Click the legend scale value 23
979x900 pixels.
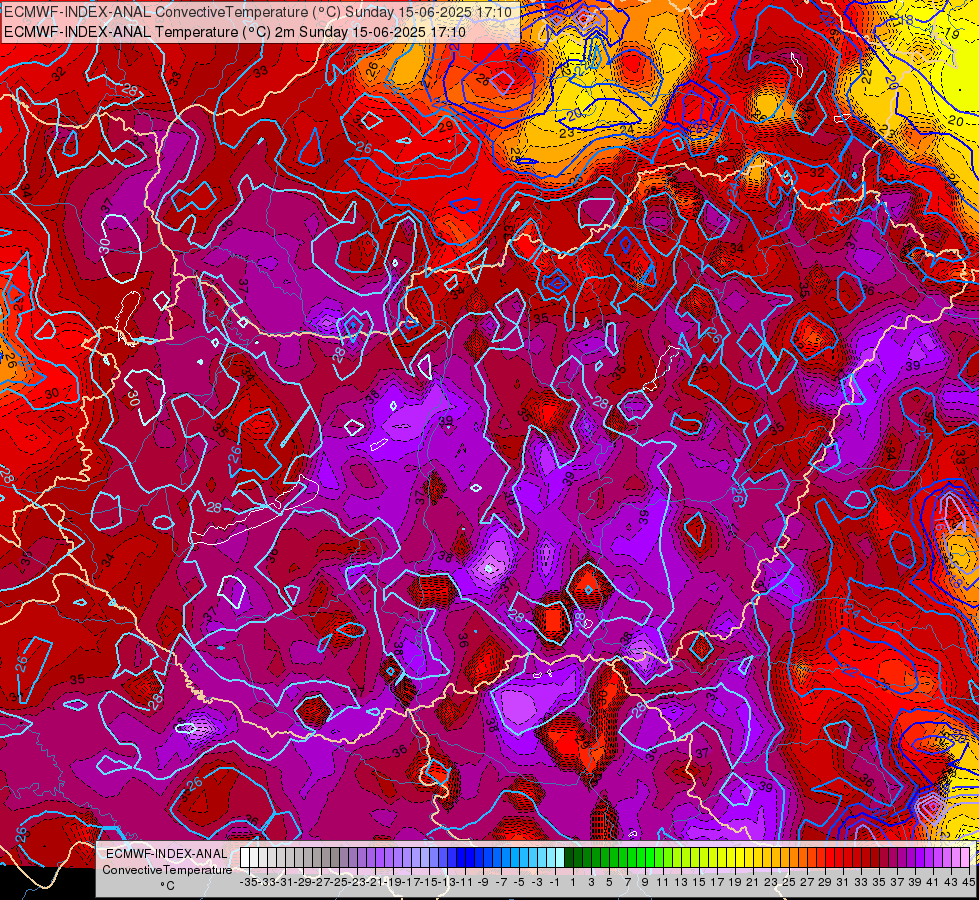click(771, 882)
